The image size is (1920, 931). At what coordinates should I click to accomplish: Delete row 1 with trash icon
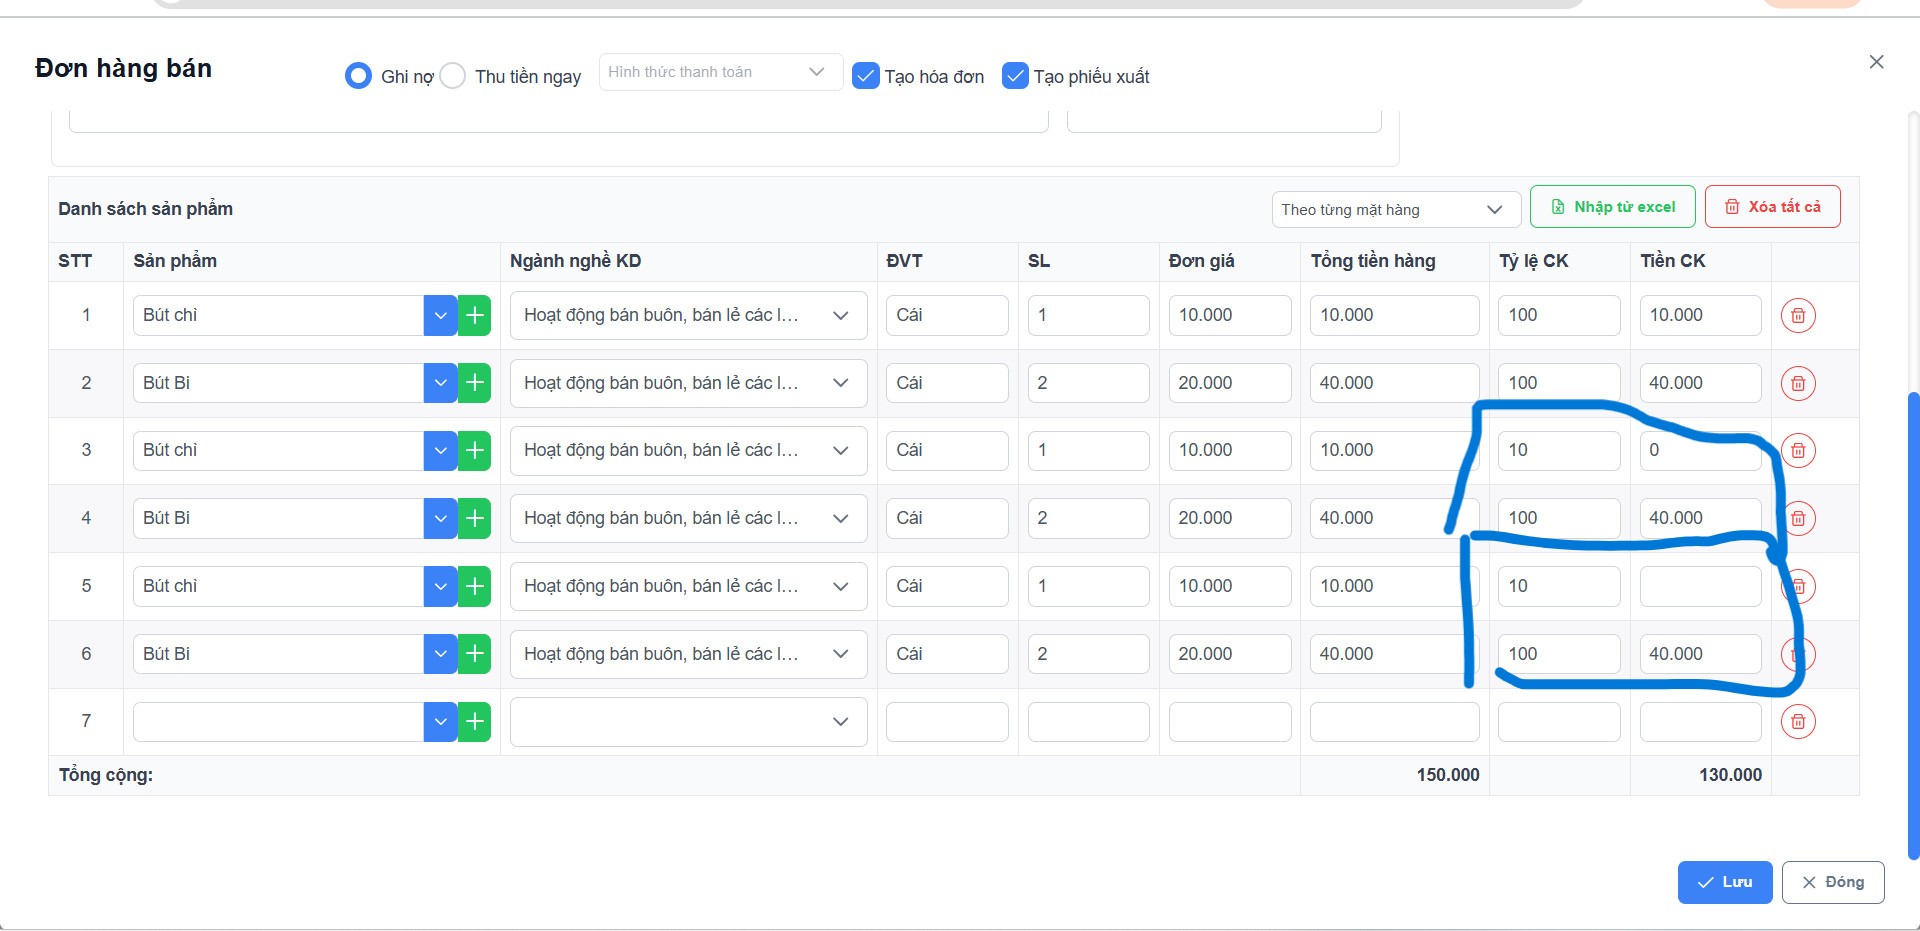point(1797,316)
